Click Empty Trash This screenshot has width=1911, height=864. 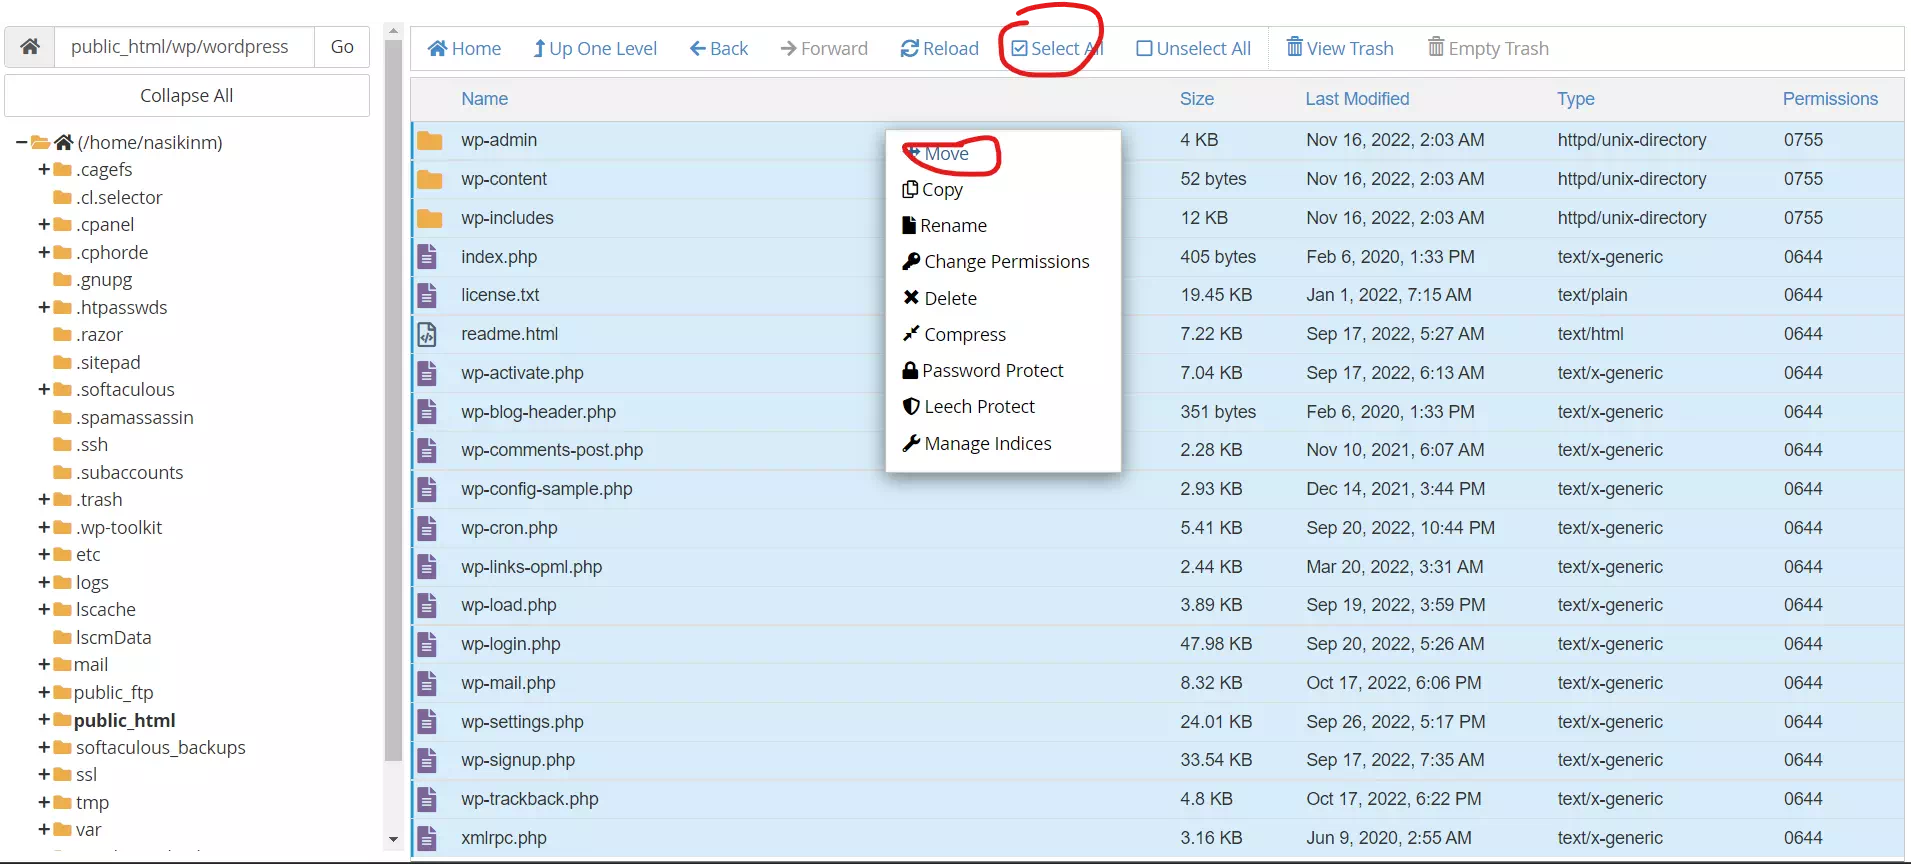click(1488, 48)
